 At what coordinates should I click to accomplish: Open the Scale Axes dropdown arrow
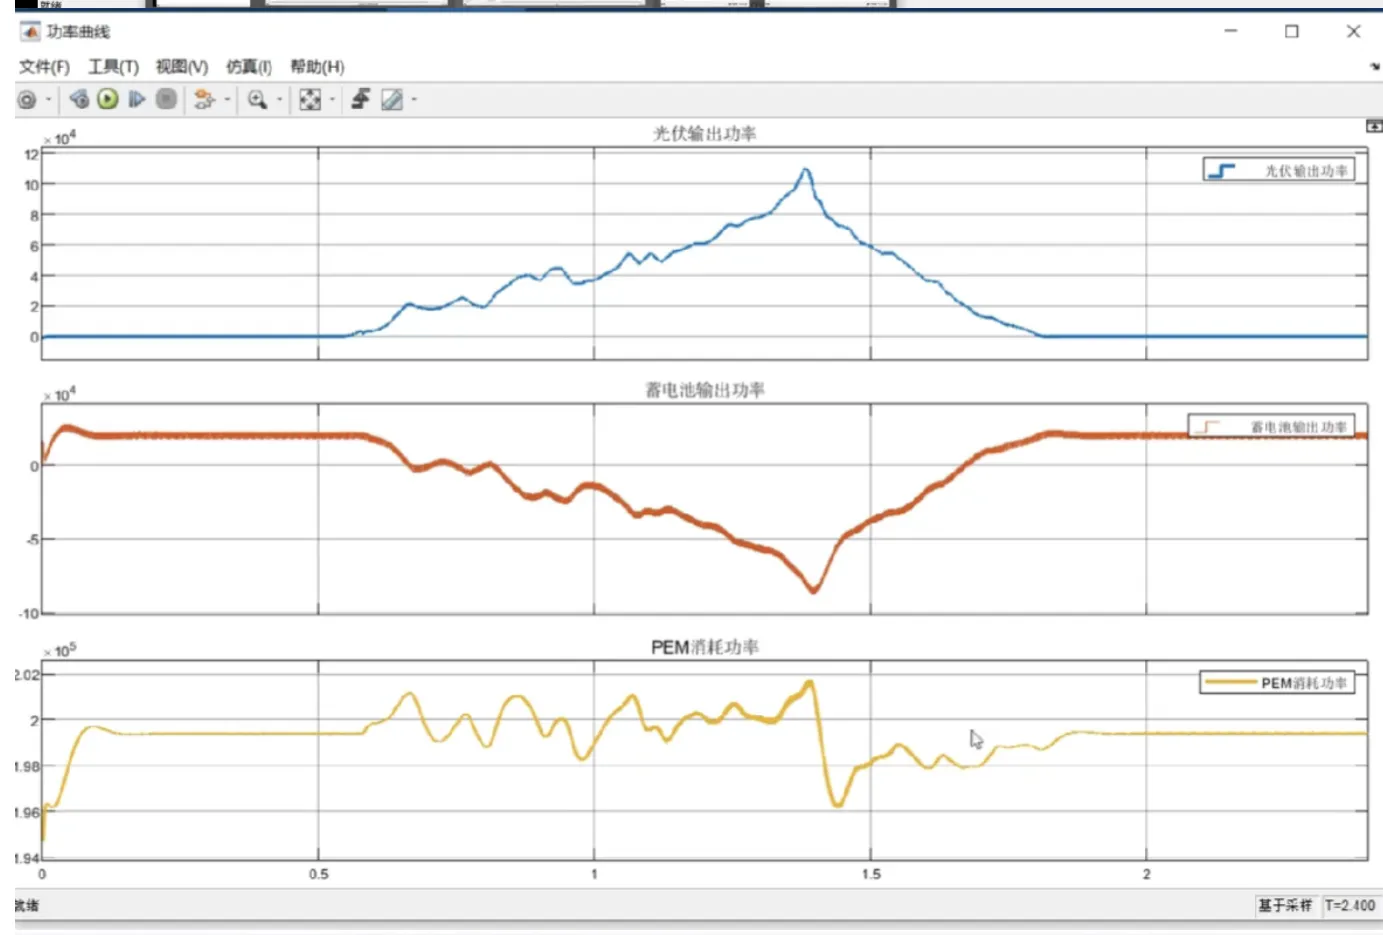[x=332, y=100]
